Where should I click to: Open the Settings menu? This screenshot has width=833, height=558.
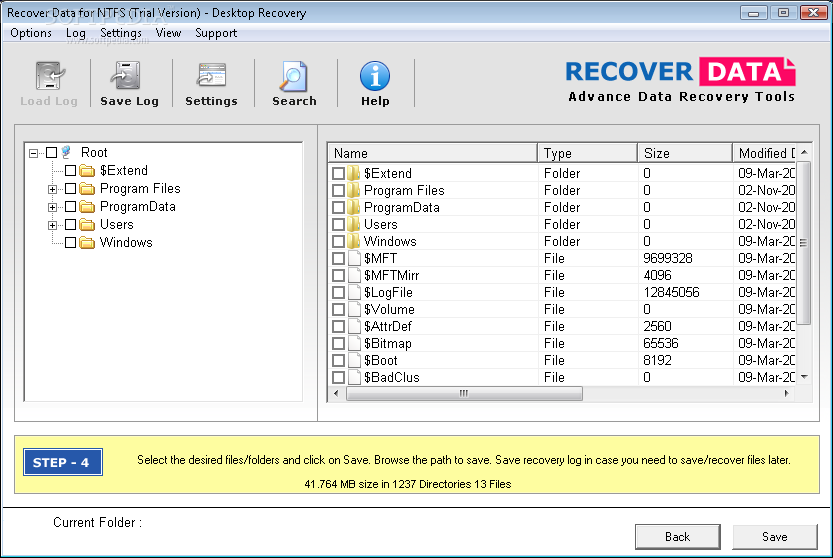pos(121,33)
